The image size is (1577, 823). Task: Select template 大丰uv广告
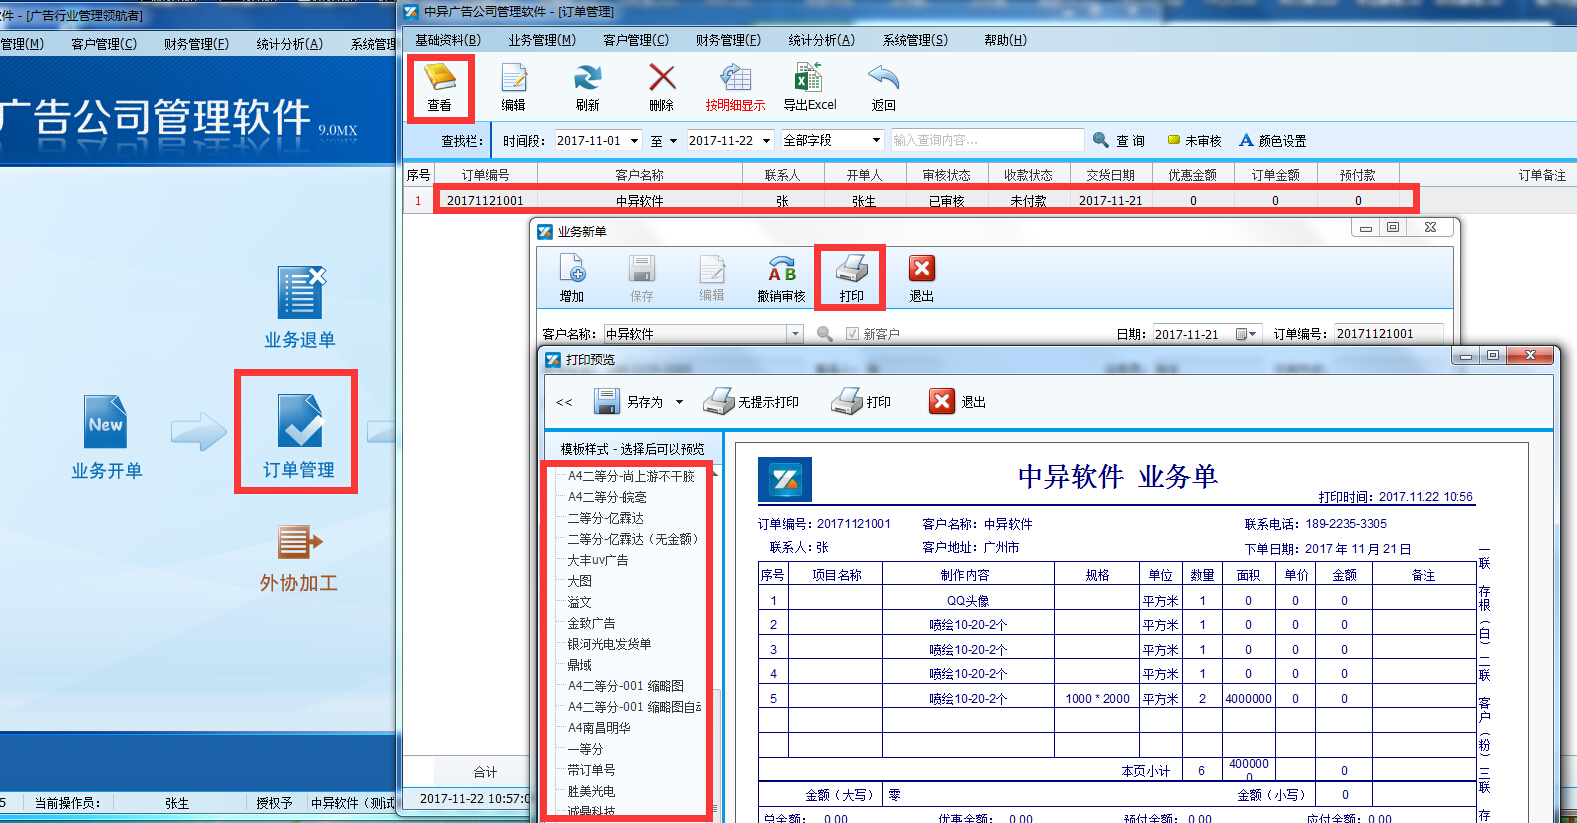point(598,560)
